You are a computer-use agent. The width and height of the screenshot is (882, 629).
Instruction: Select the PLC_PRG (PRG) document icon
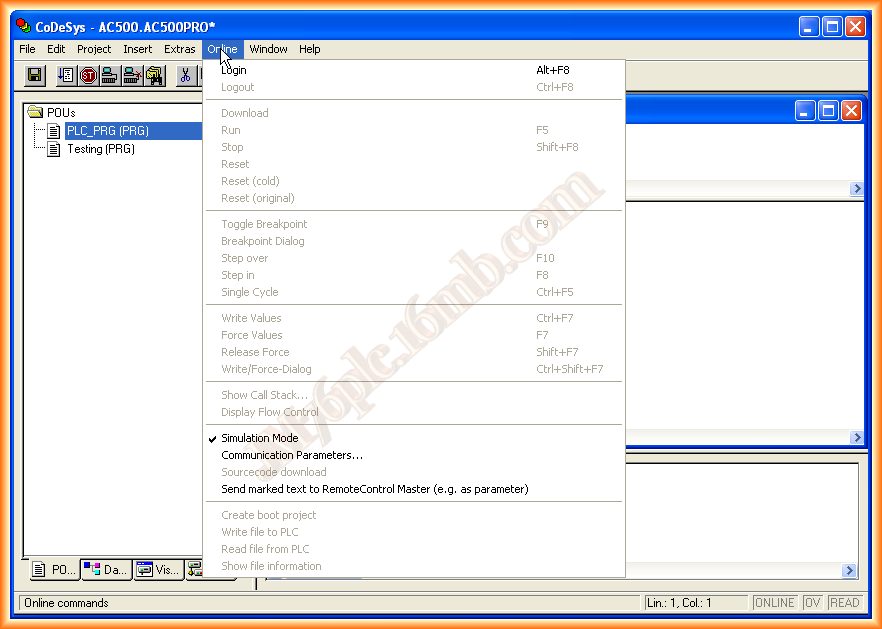tap(54, 131)
